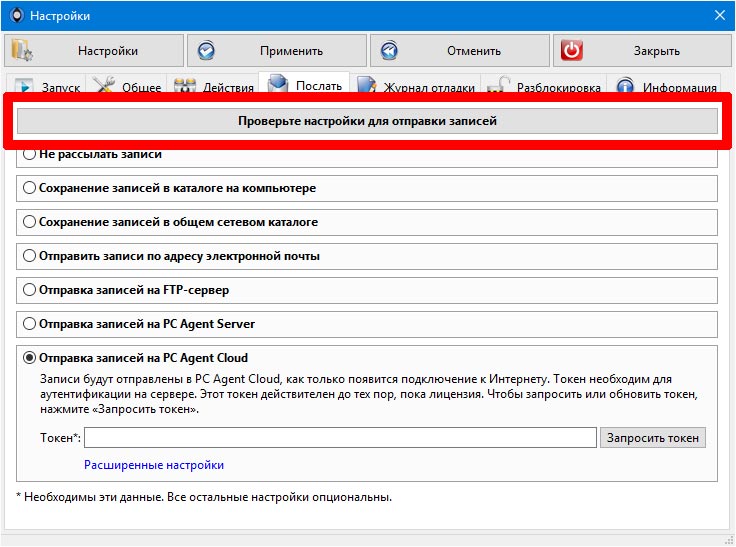Screen dimensions: 736x547
Task: Choose 'Отправка записей на PC Agent Server'
Action: 30,324
